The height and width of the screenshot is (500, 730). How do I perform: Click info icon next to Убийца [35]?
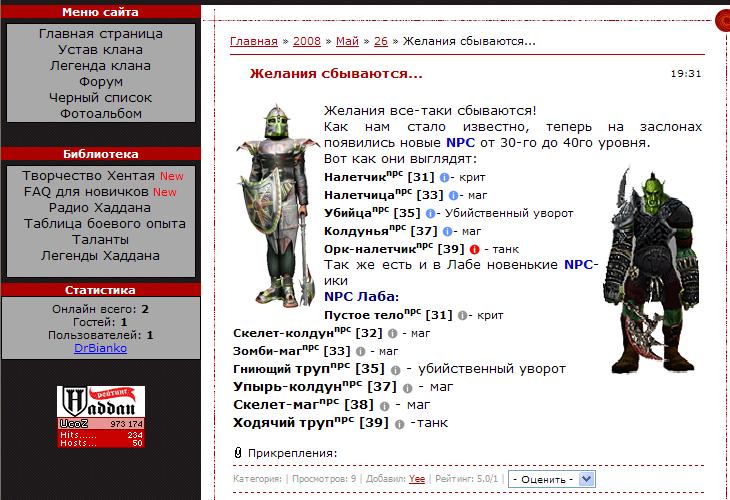click(x=430, y=213)
